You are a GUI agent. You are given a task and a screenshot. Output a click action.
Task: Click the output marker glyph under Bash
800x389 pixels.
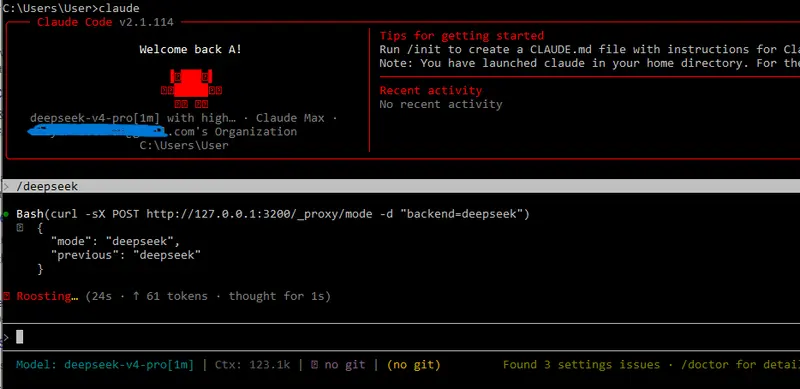(19, 228)
